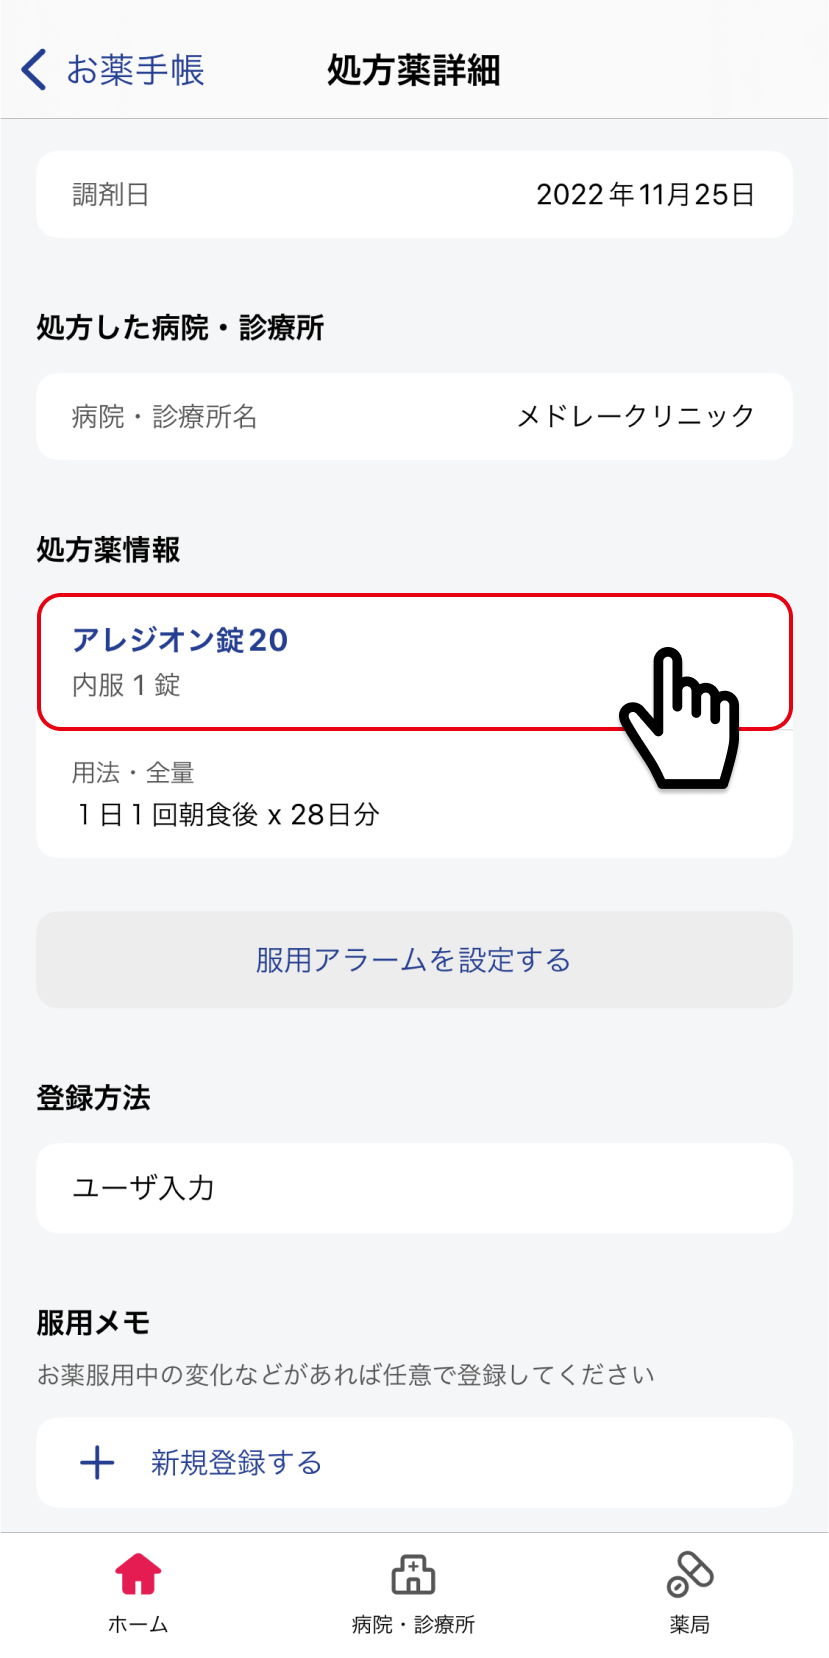Switch to the 病院・診療所 tab label
829x1658 pixels.
click(413, 1625)
